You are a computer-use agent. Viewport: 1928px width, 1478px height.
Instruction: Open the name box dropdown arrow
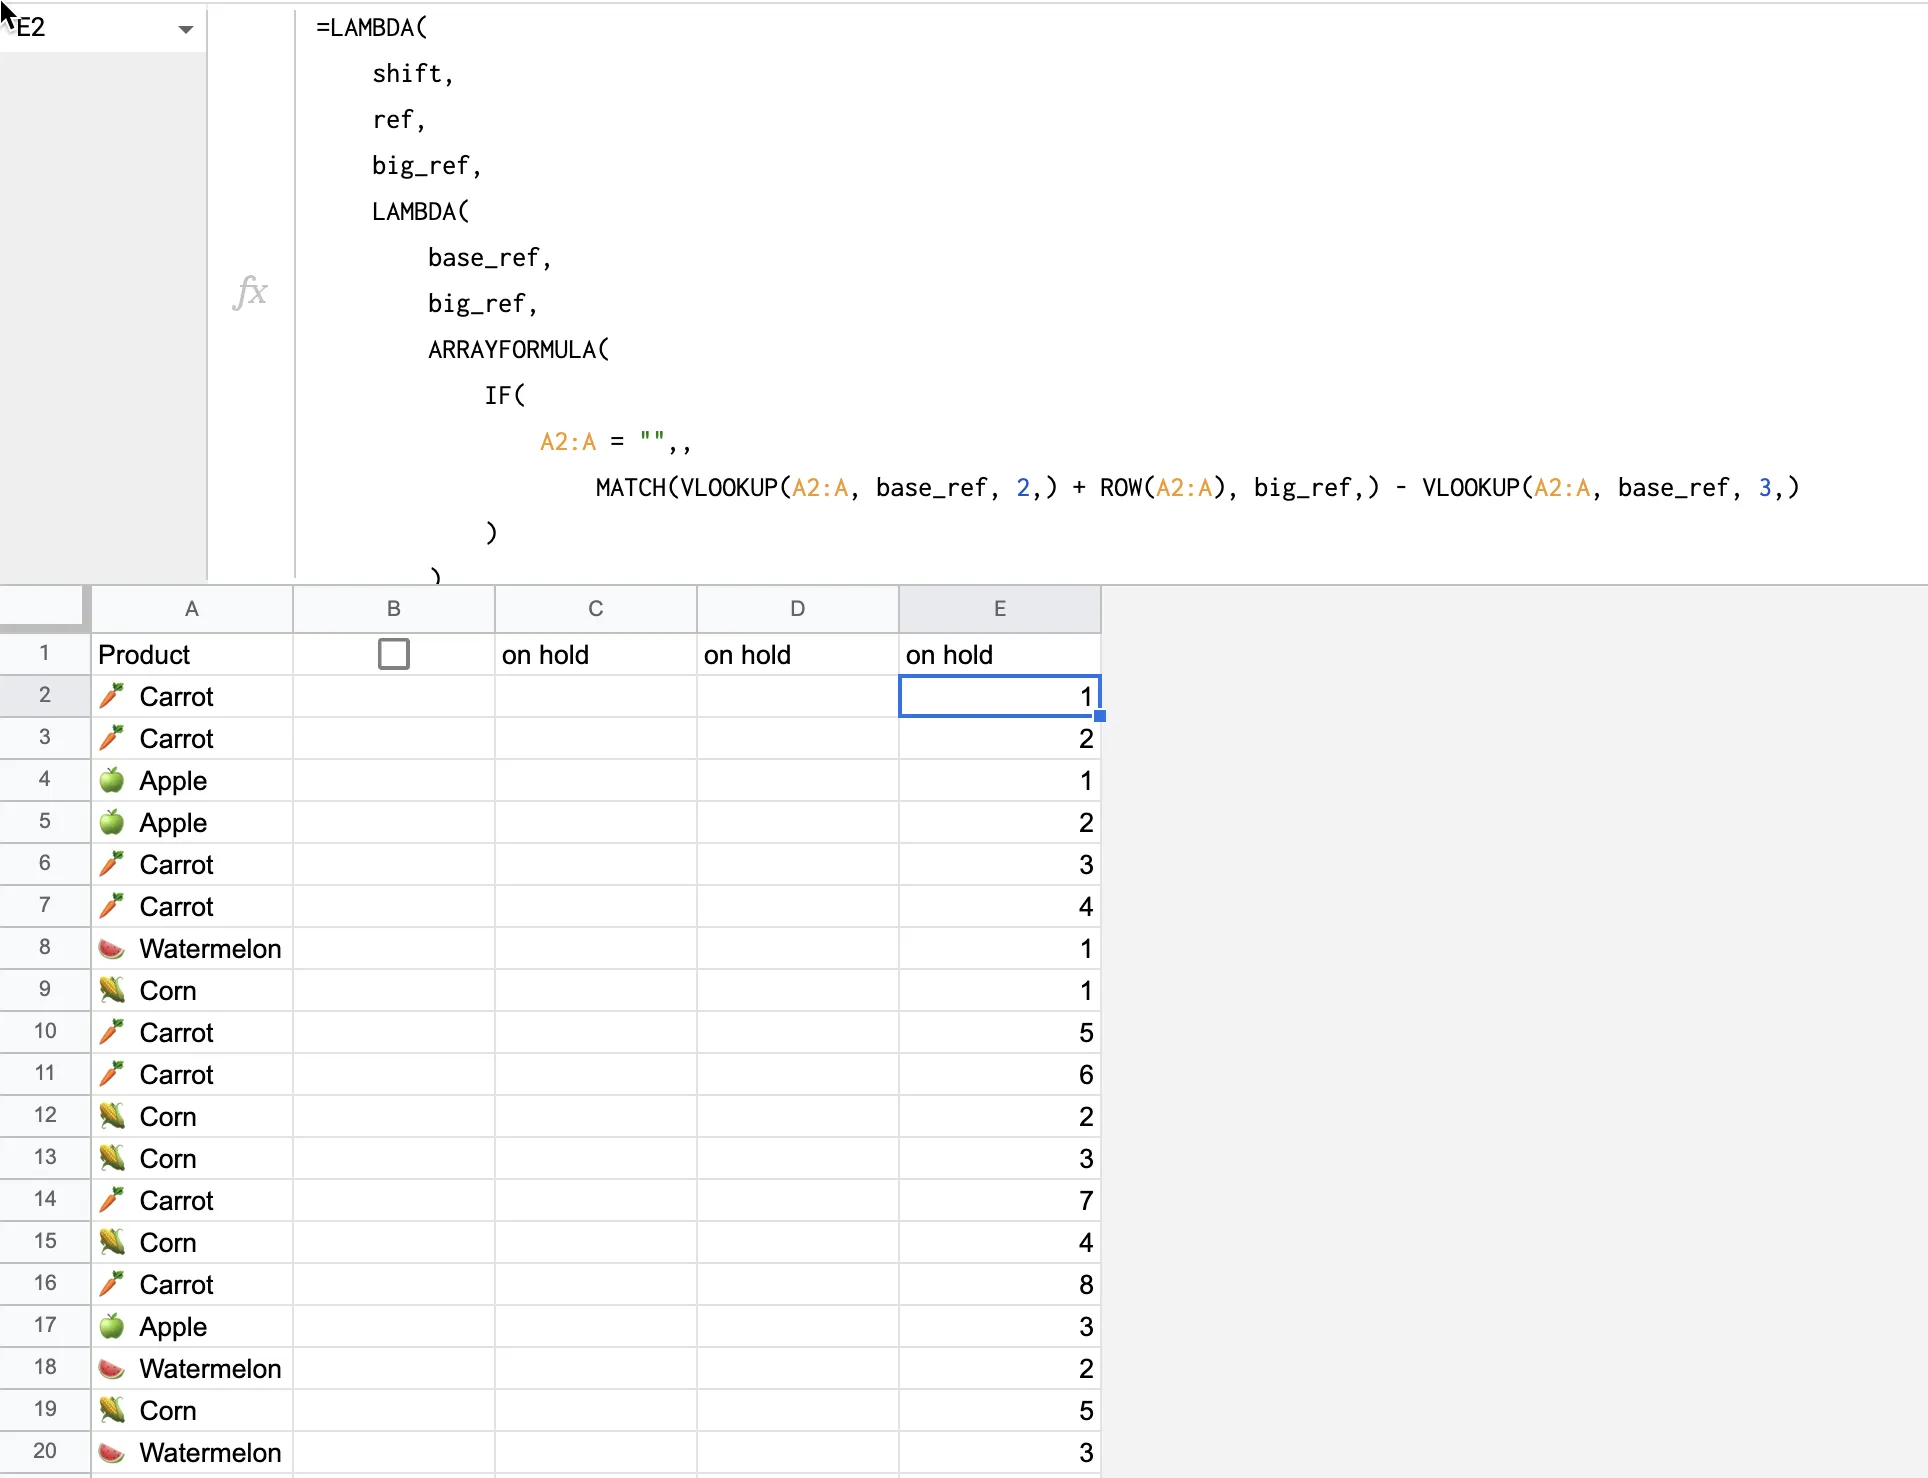point(185,29)
